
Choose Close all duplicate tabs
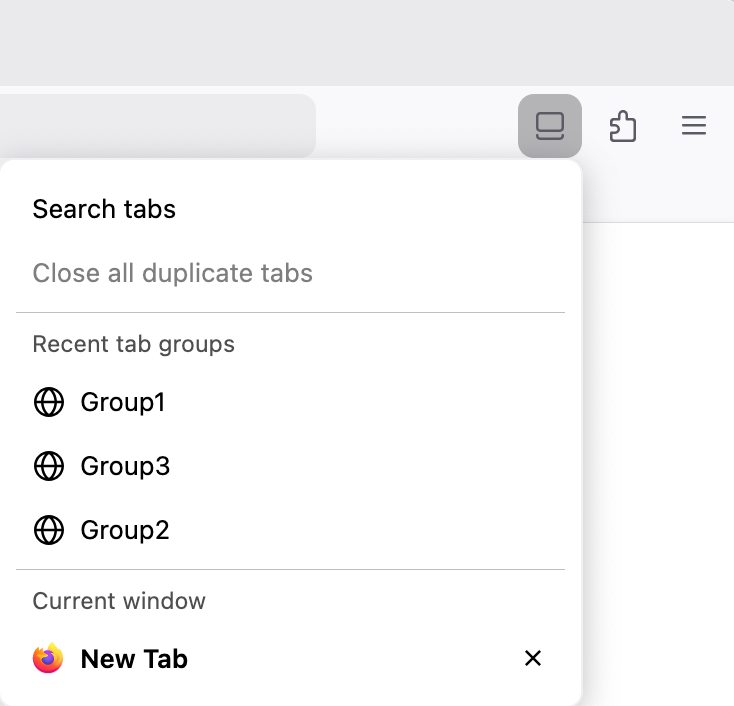click(173, 273)
